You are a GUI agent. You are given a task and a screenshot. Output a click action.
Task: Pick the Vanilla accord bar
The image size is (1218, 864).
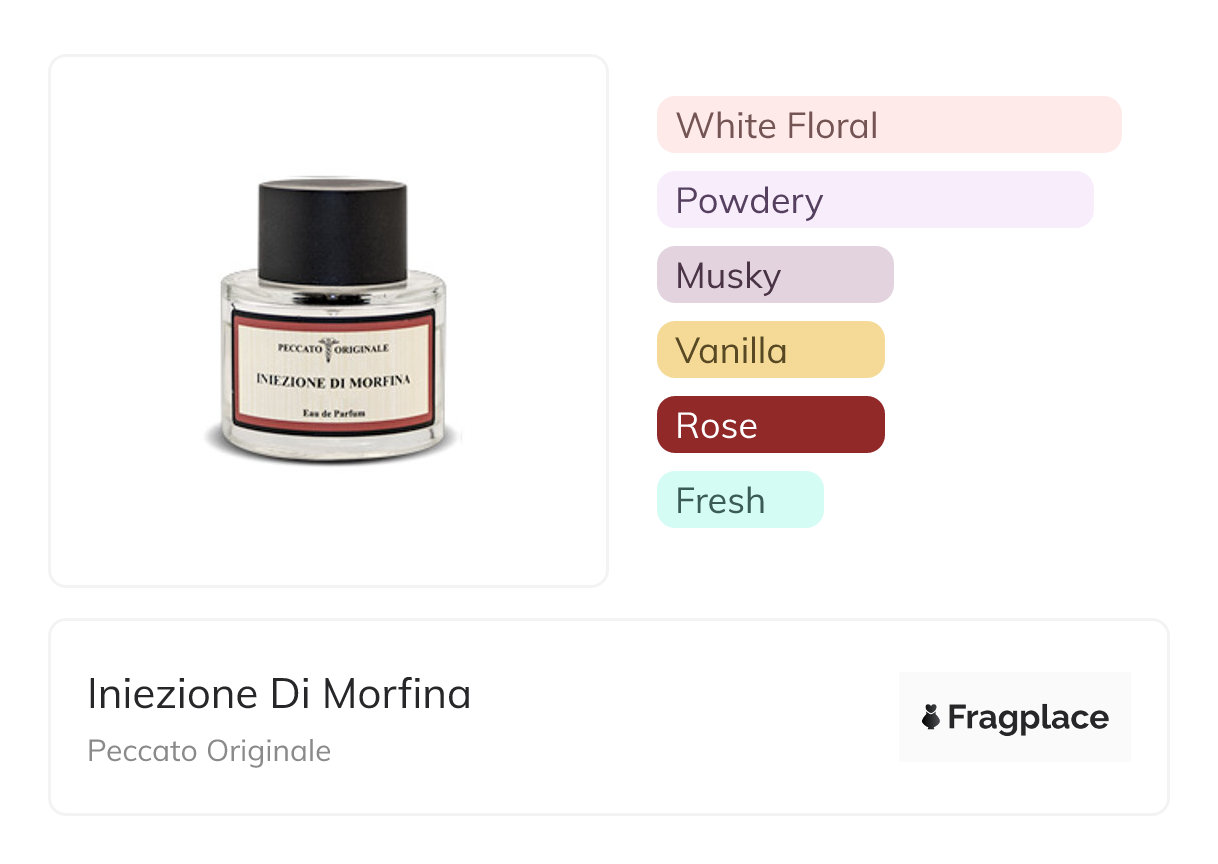770,350
